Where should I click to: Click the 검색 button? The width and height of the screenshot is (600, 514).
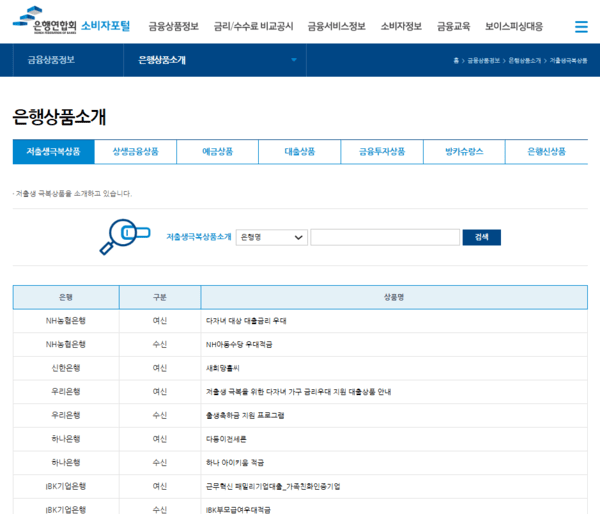point(481,237)
